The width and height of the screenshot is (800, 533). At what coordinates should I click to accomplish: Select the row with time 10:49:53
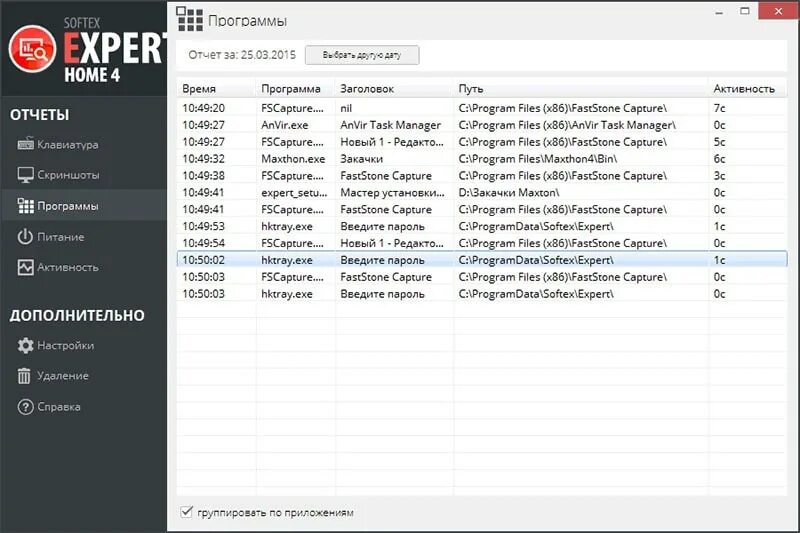coord(482,226)
